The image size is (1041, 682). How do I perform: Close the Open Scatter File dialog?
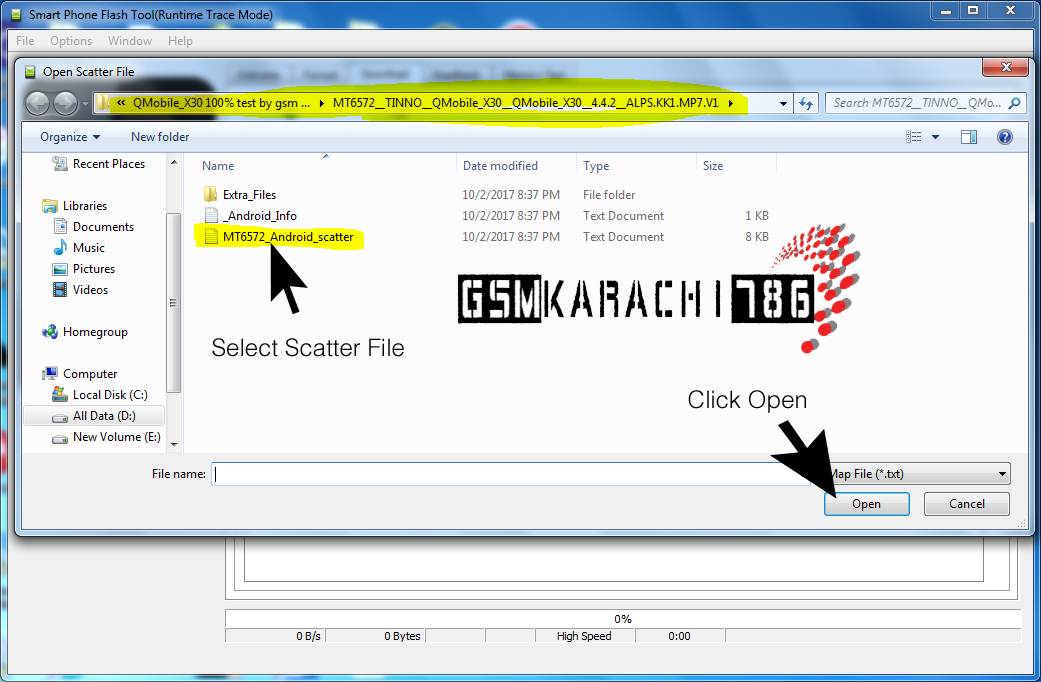click(x=1005, y=67)
